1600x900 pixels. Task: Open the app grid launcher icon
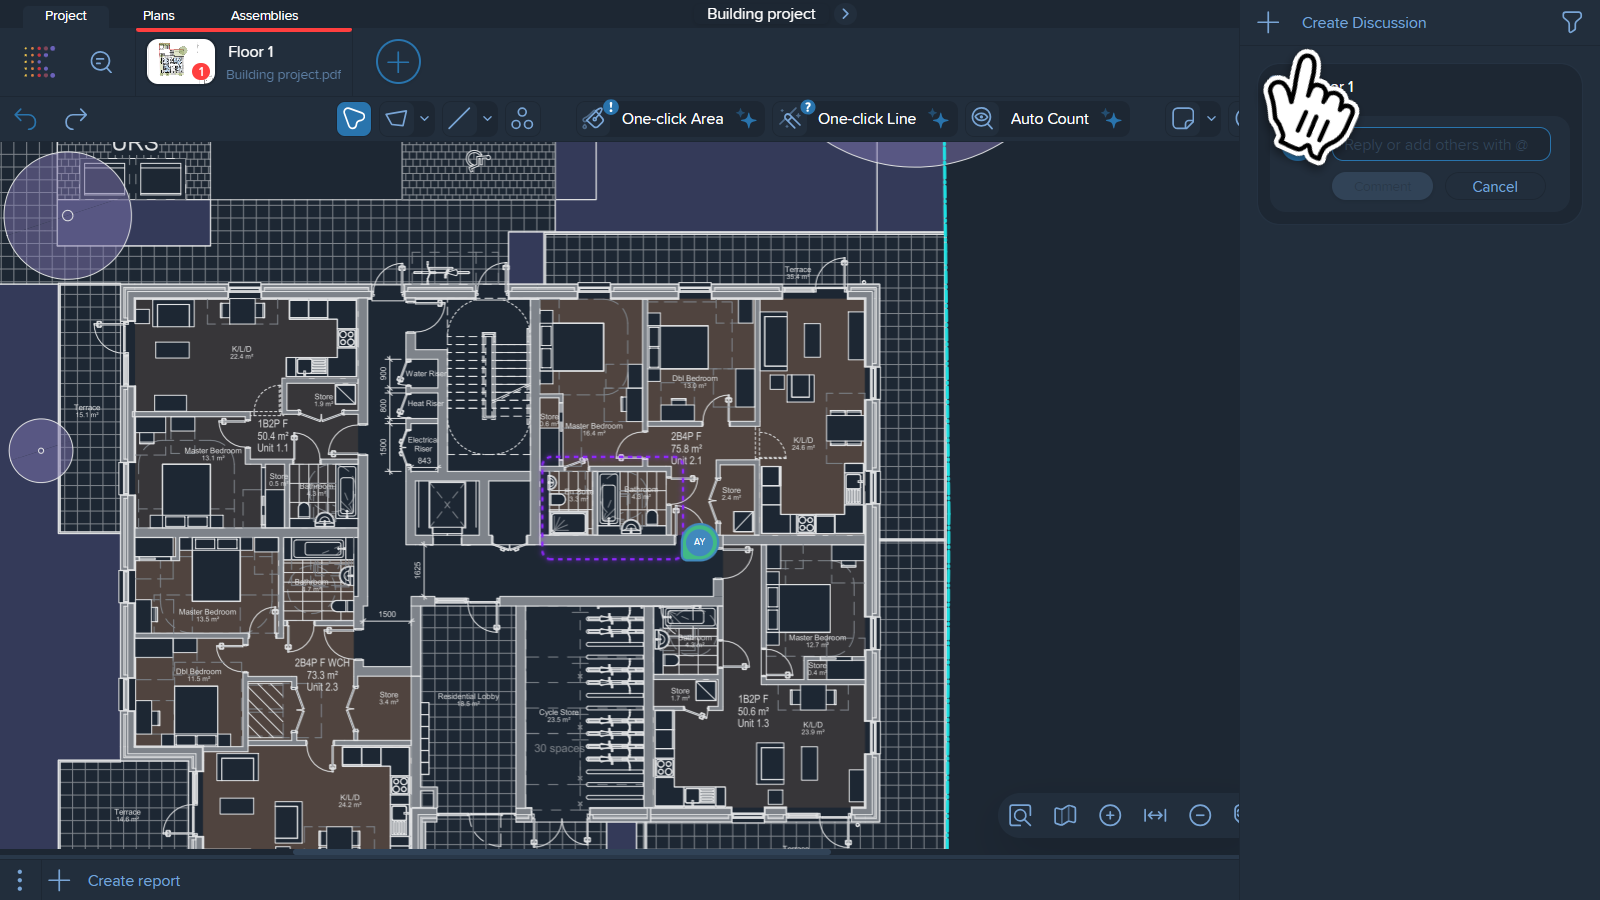(39, 62)
